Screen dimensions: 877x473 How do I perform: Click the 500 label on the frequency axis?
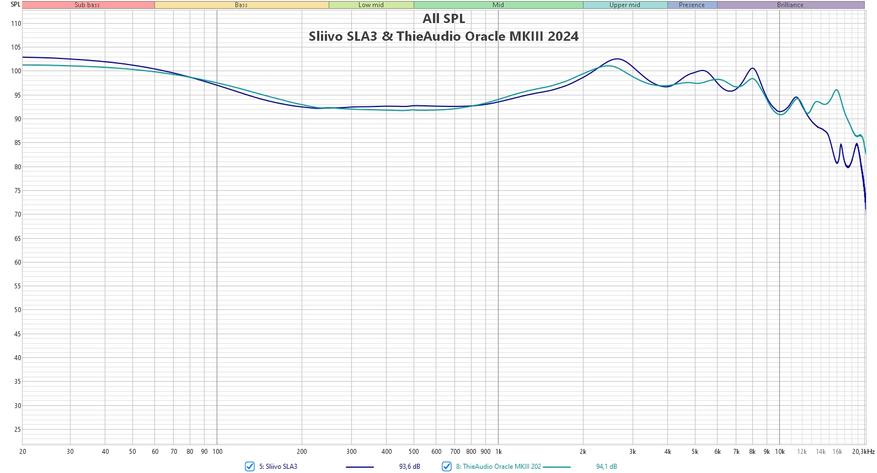(x=413, y=451)
